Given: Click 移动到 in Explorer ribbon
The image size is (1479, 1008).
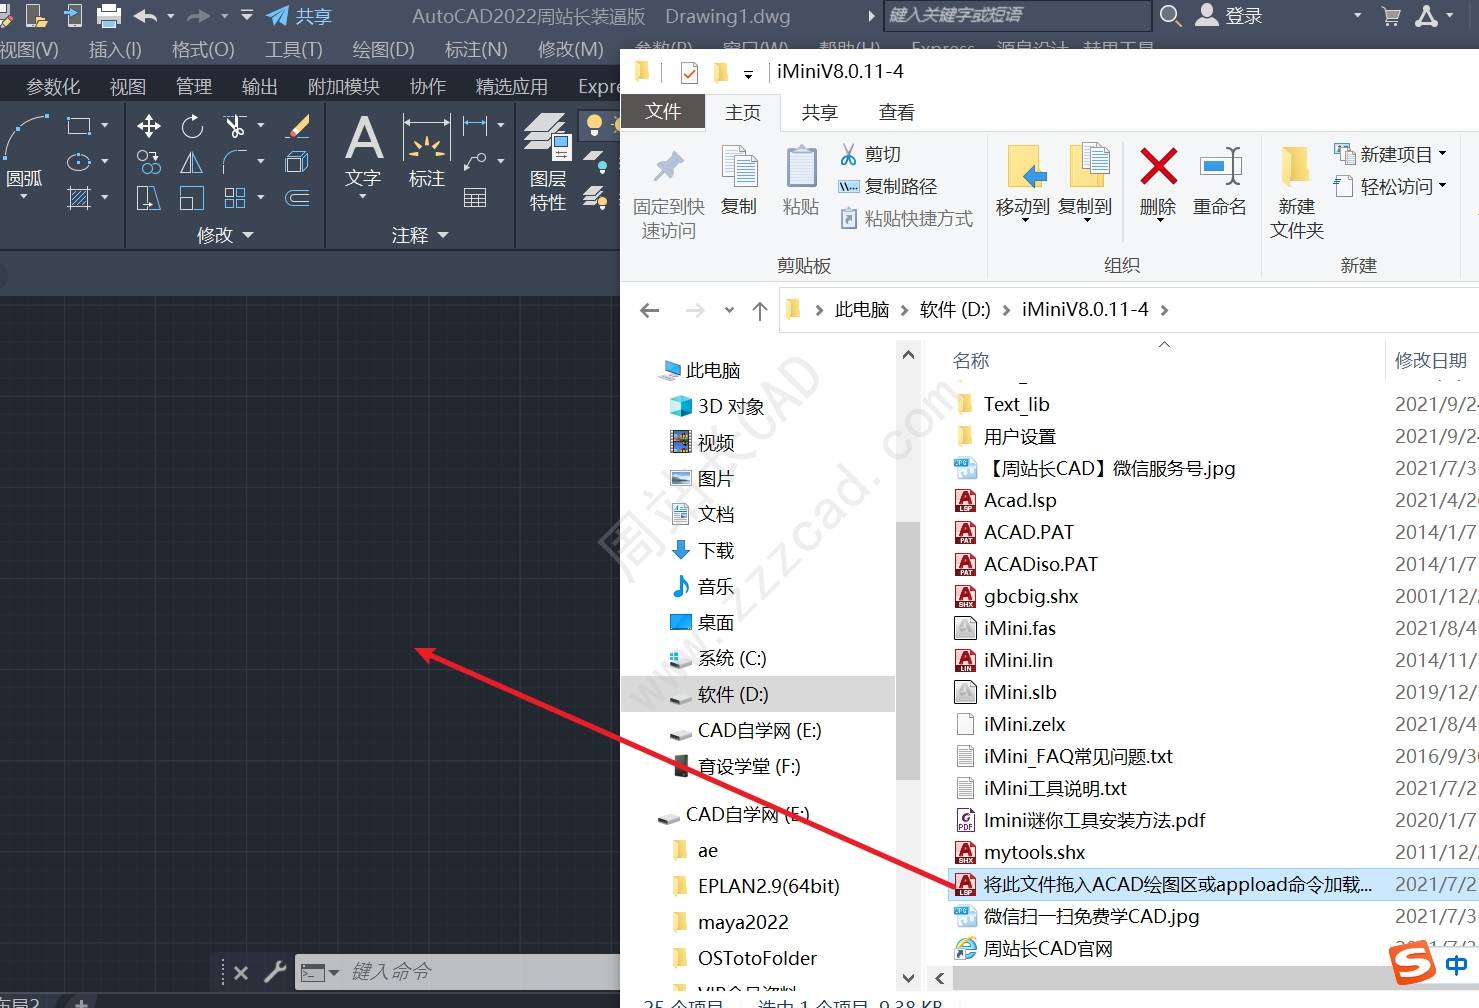Looking at the screenshot, I should (x=1023, y=183).
